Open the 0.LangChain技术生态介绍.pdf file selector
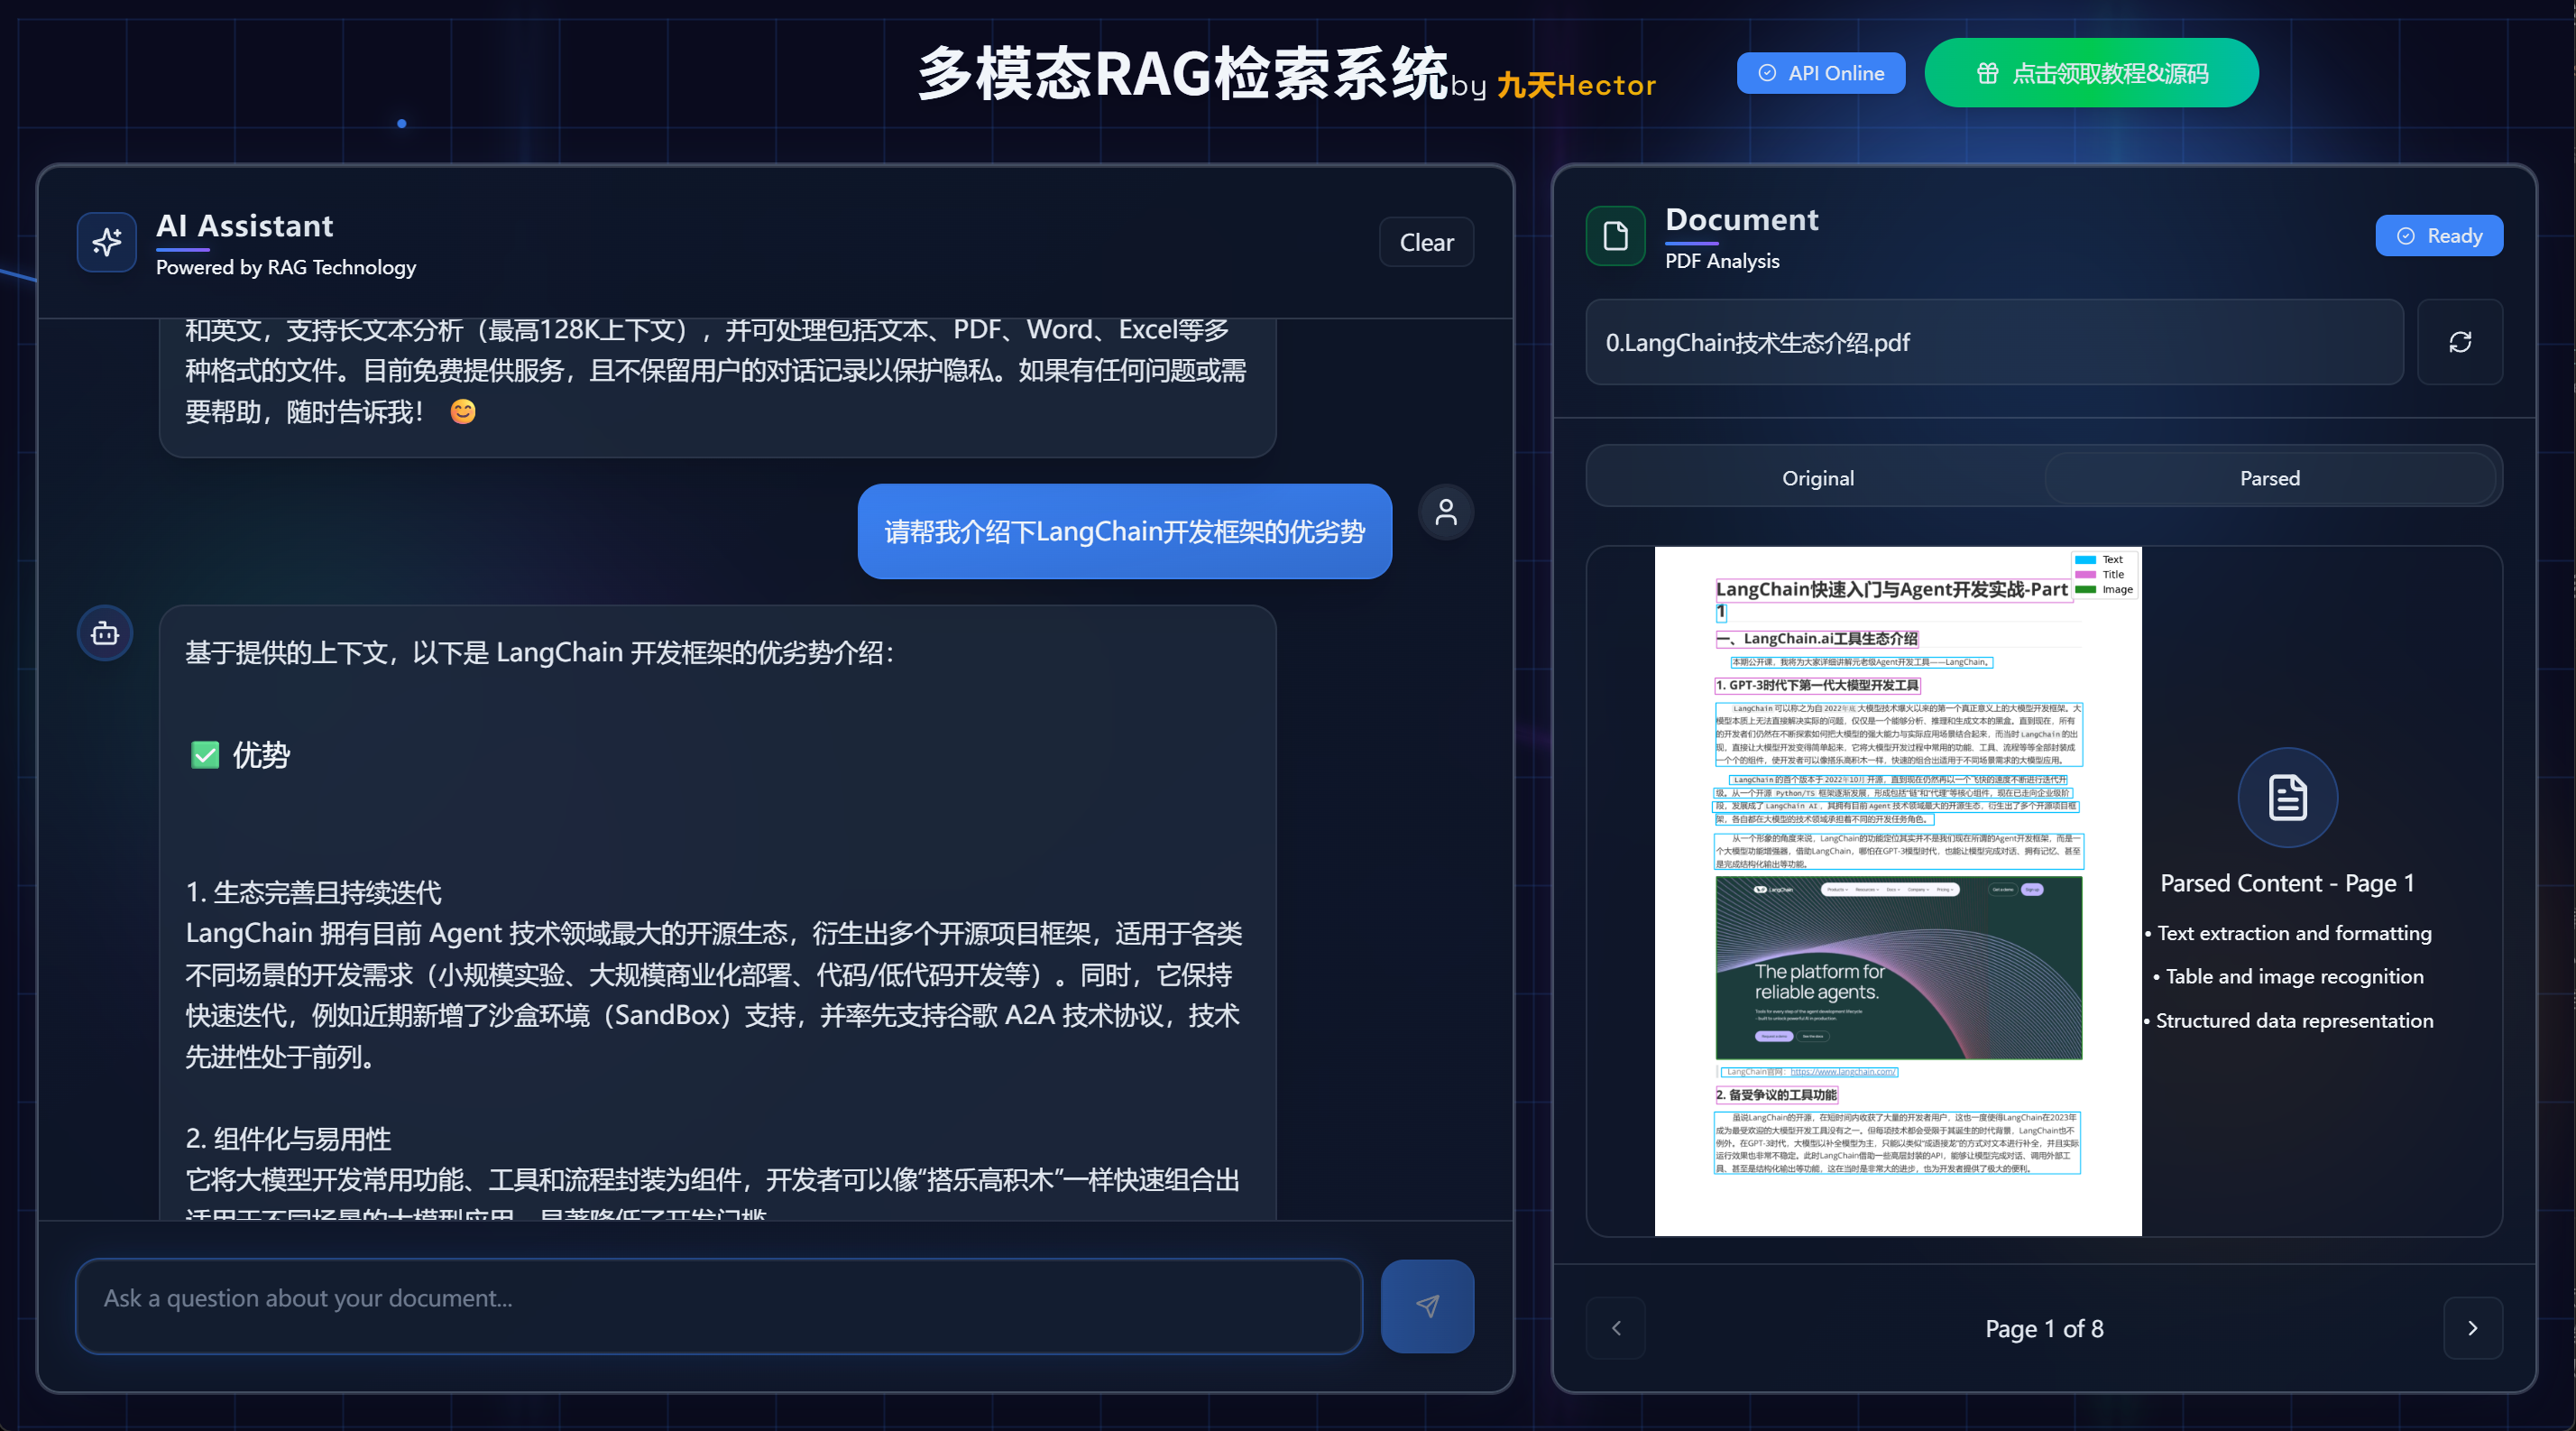The width and height of the screenshot is (2576, 1431). tap(1994, 342)
